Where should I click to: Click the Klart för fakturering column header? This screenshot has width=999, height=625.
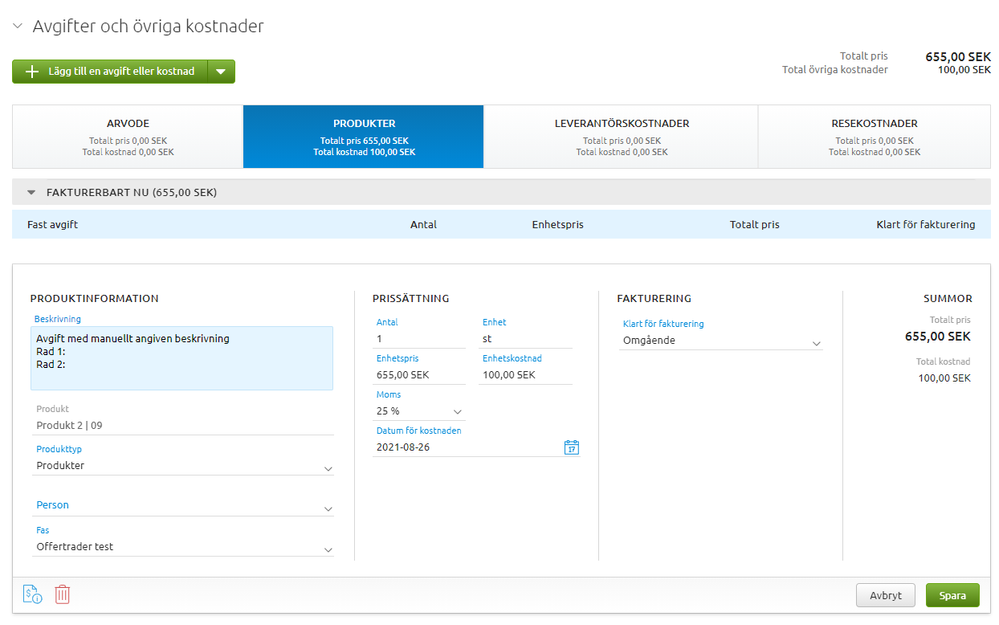[x=926, y=224]
